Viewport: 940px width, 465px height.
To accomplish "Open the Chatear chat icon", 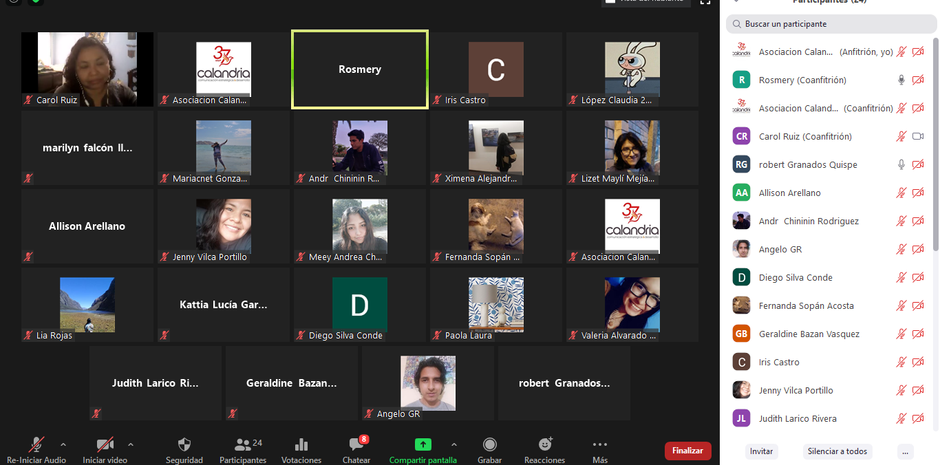I will (x=357, y=445).
